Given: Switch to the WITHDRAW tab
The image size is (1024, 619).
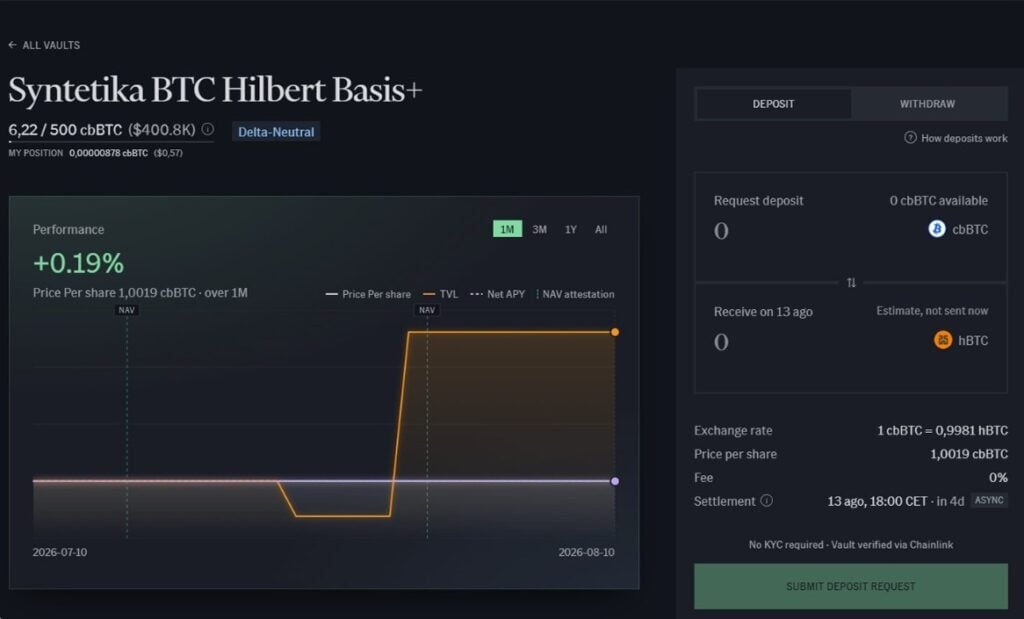Looking at the screenshot, I should click(x=927, y=104).
